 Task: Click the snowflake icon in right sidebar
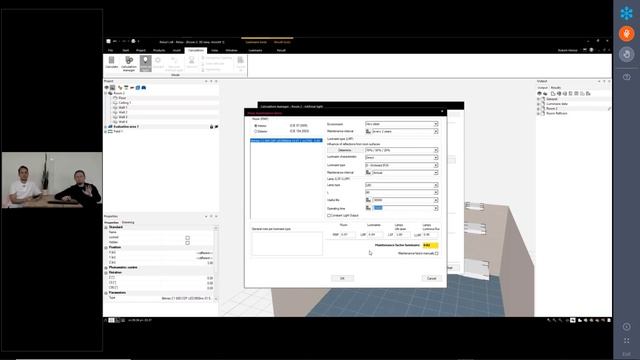pyautogui.click(x=626, y=13)
